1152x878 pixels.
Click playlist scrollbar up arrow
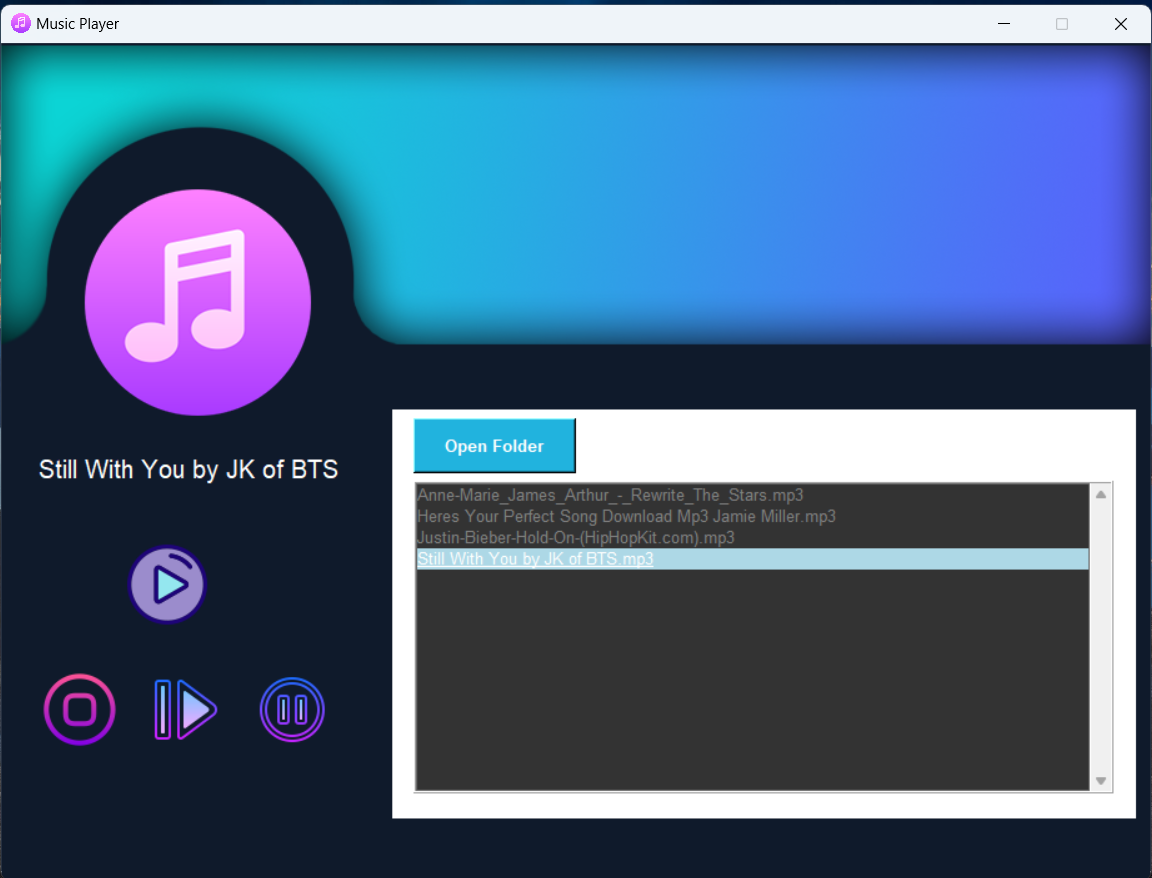pos(1101,494)
